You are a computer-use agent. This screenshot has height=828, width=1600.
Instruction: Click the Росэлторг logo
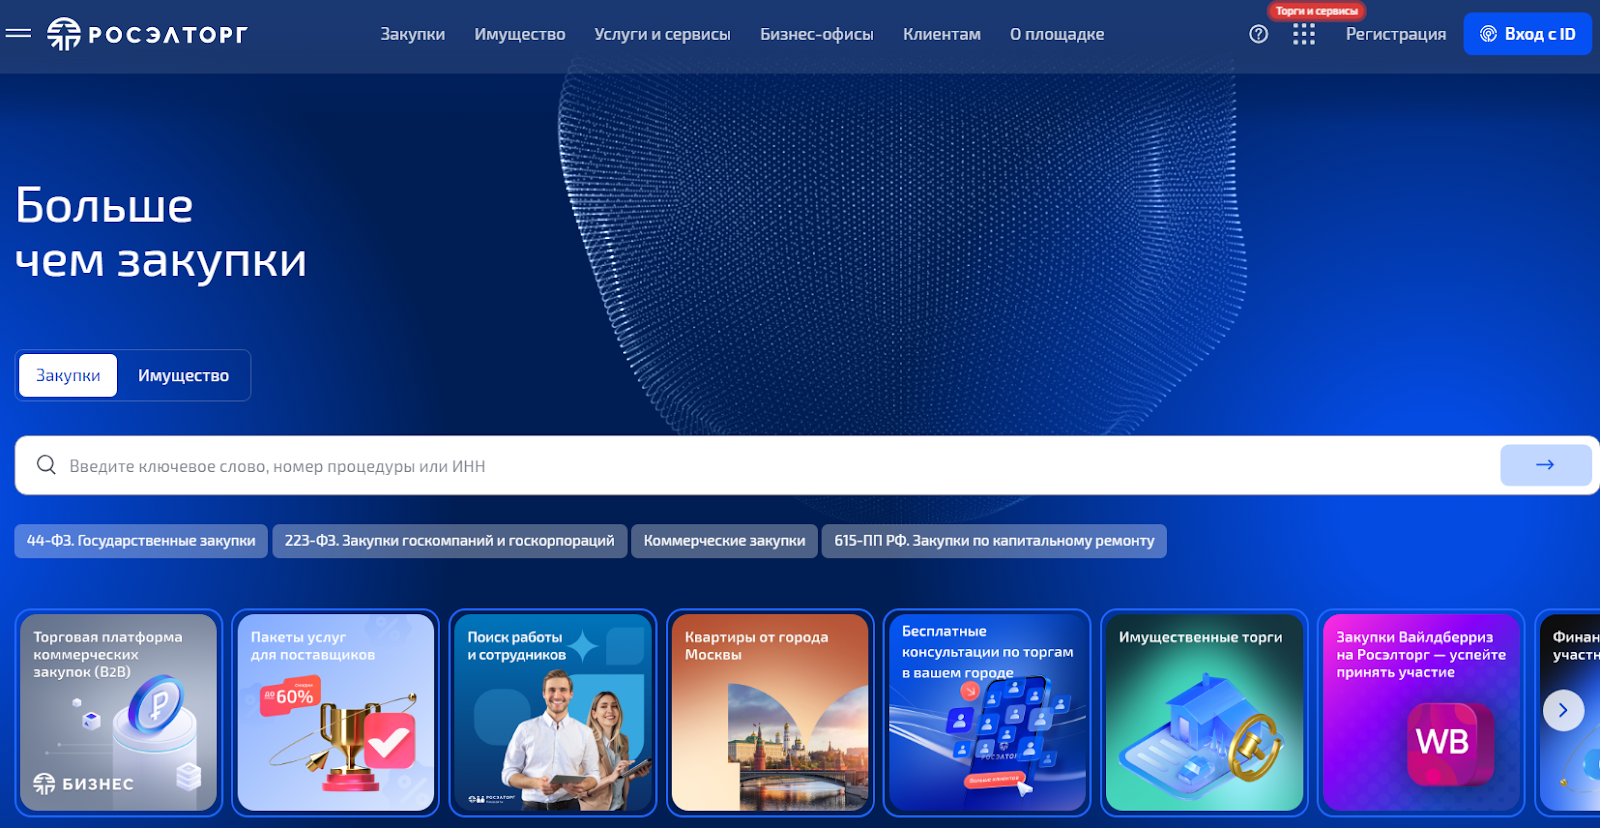pyautogui.click(x=148, y=34)
